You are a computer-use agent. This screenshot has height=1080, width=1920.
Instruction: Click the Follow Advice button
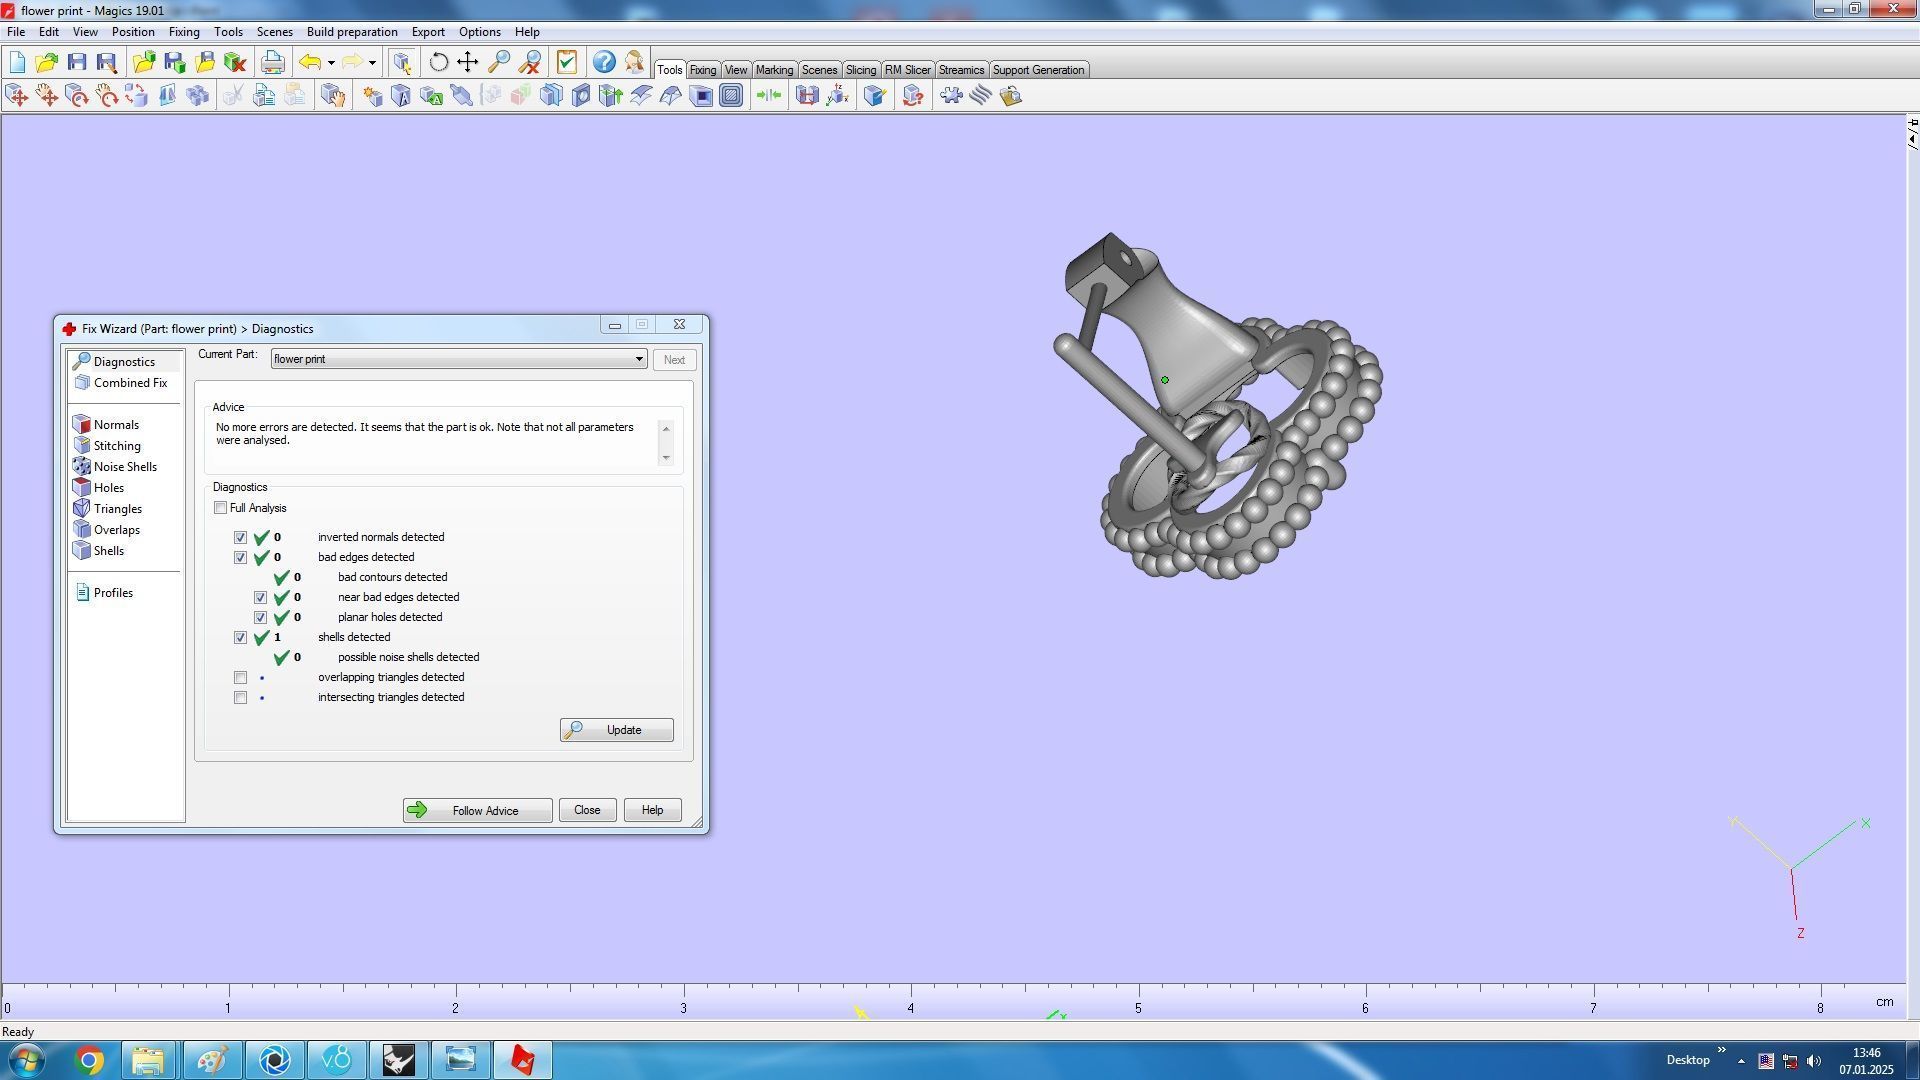coord(477,811)
